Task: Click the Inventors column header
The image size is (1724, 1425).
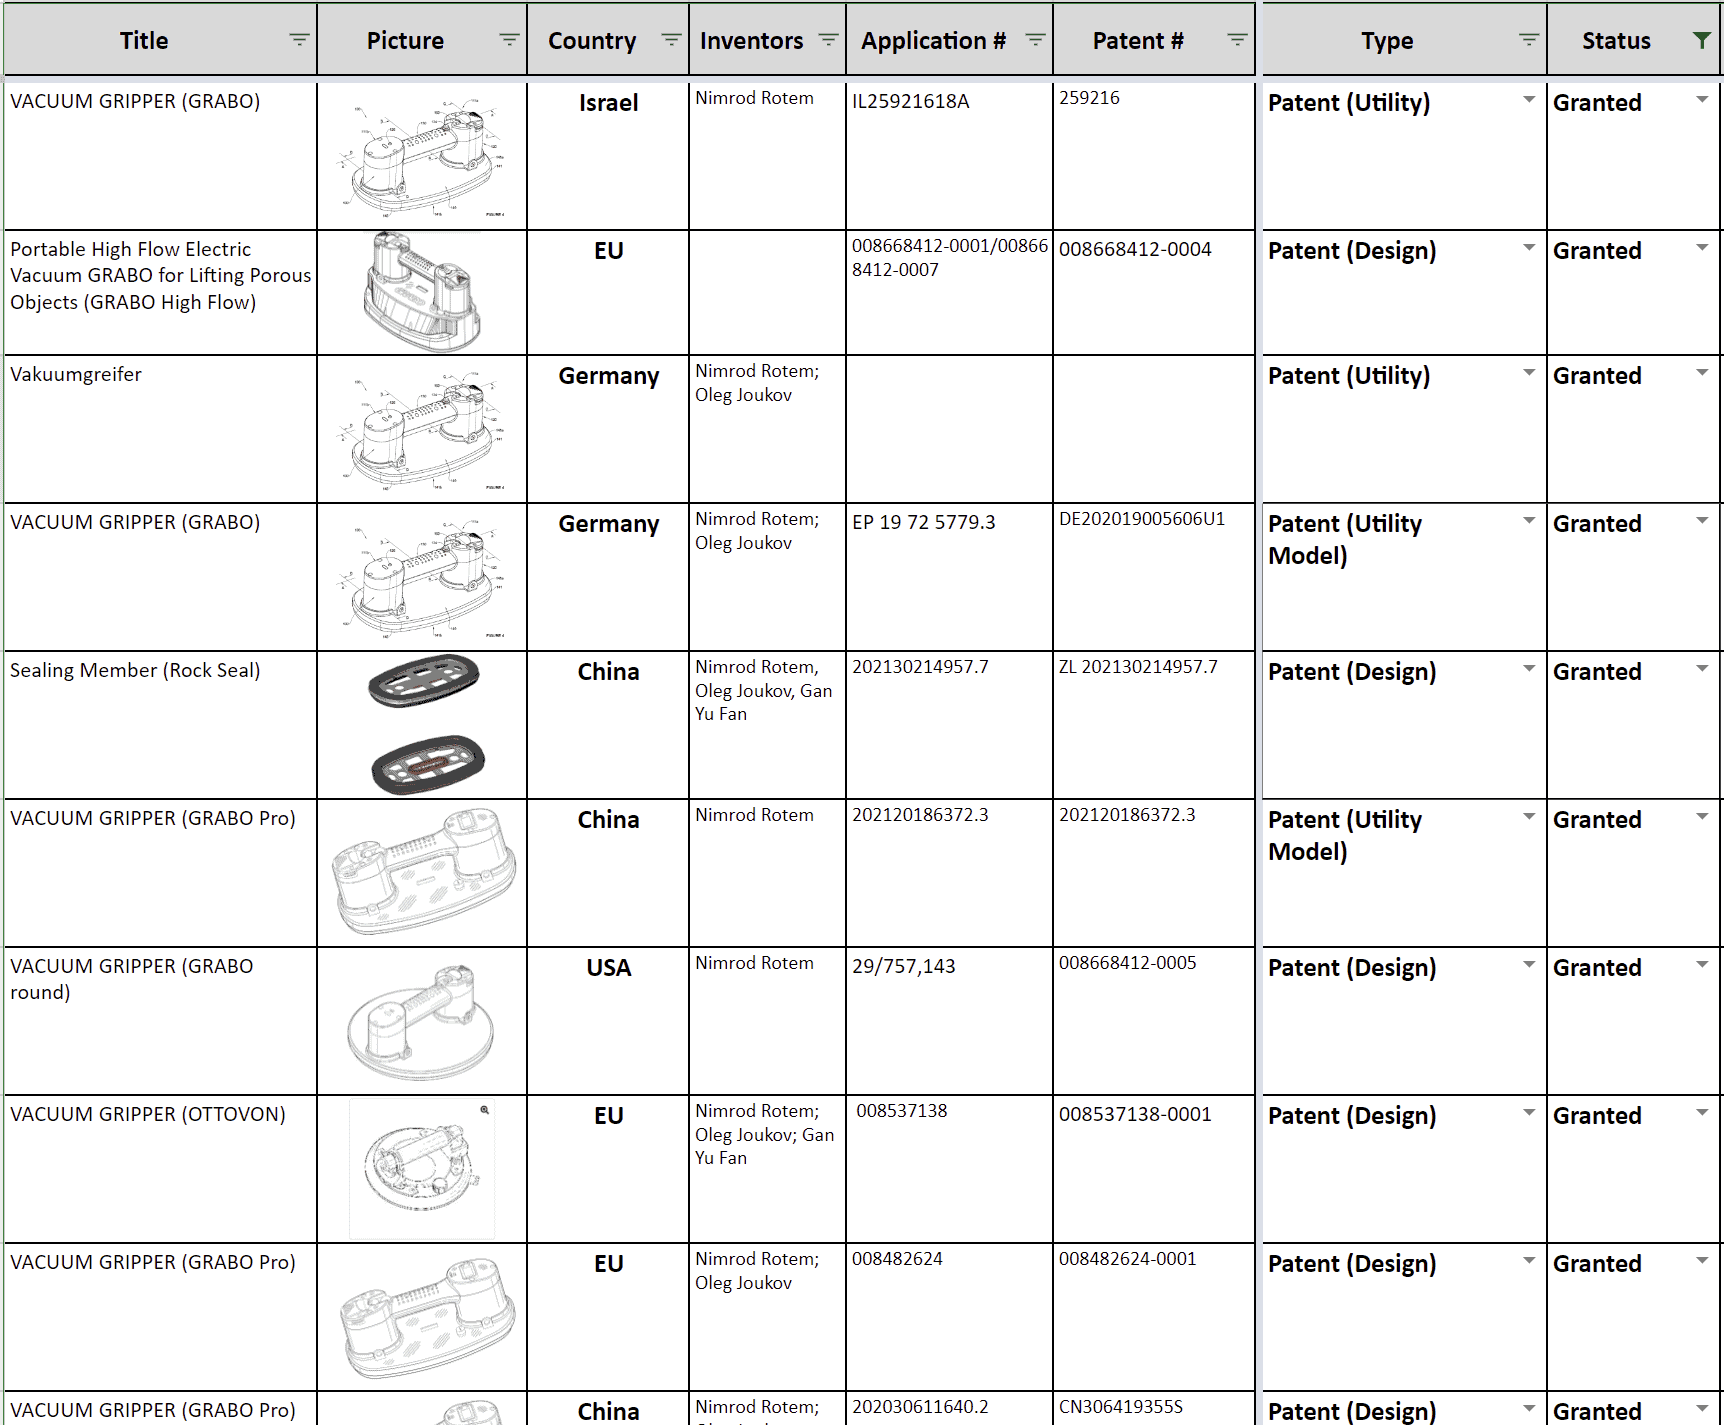Action: [x=767, y=40]
